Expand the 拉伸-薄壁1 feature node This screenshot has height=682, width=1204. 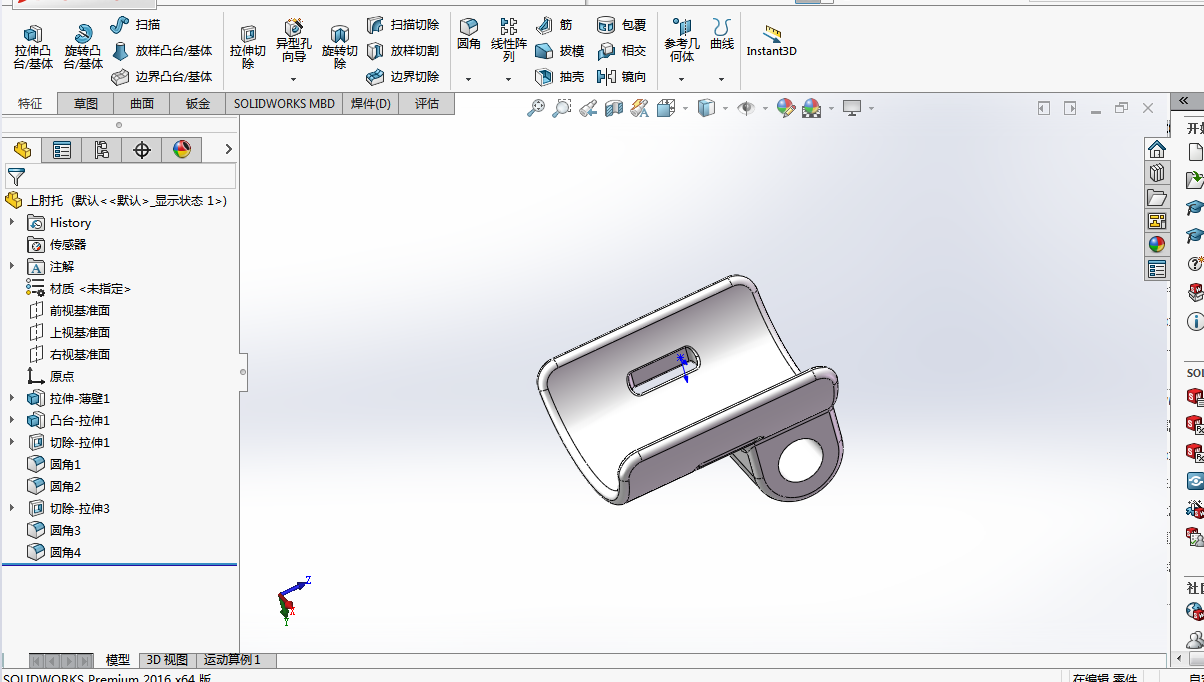[12, 398]
